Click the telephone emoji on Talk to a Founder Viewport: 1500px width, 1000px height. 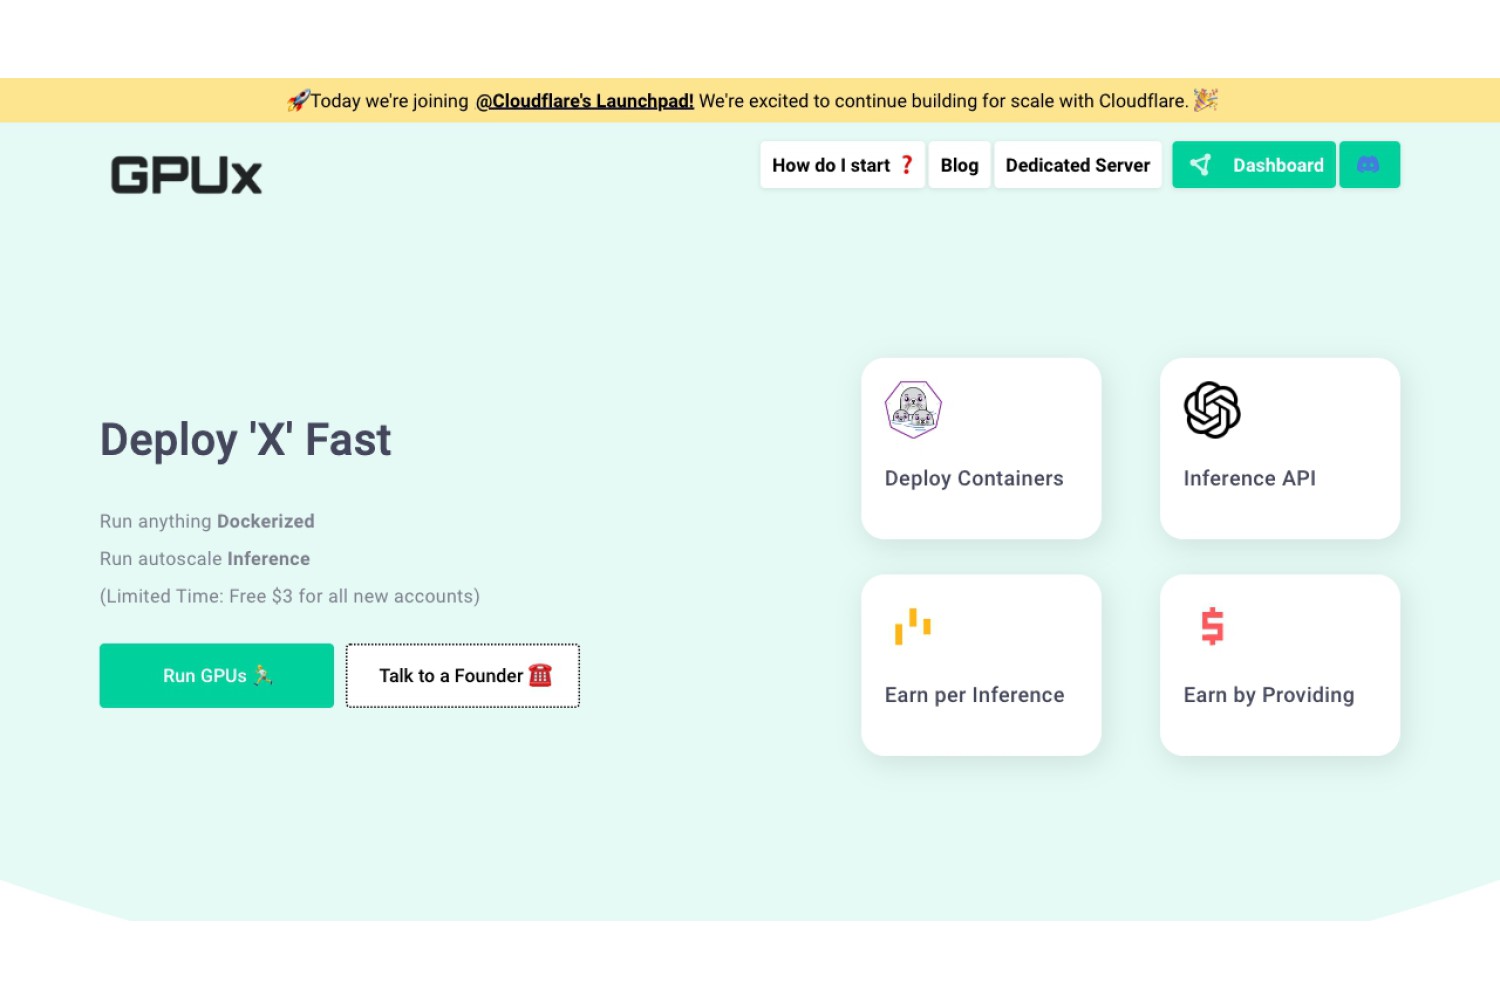point(540,675)
